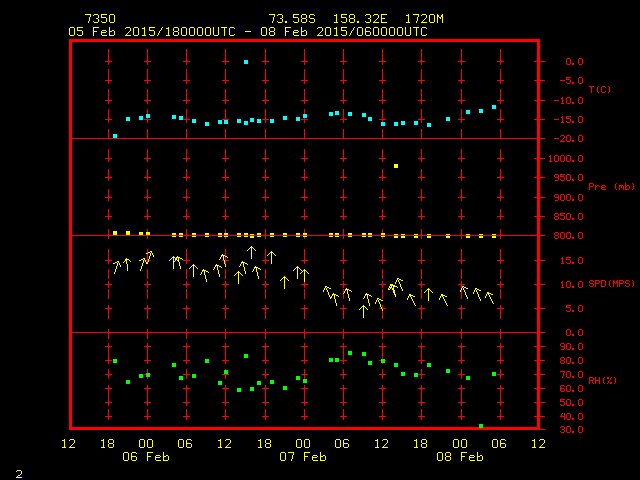Click the rightmost green humidity point near 70%
This screenshot has height=480, width=640.
tap(494, 374)
